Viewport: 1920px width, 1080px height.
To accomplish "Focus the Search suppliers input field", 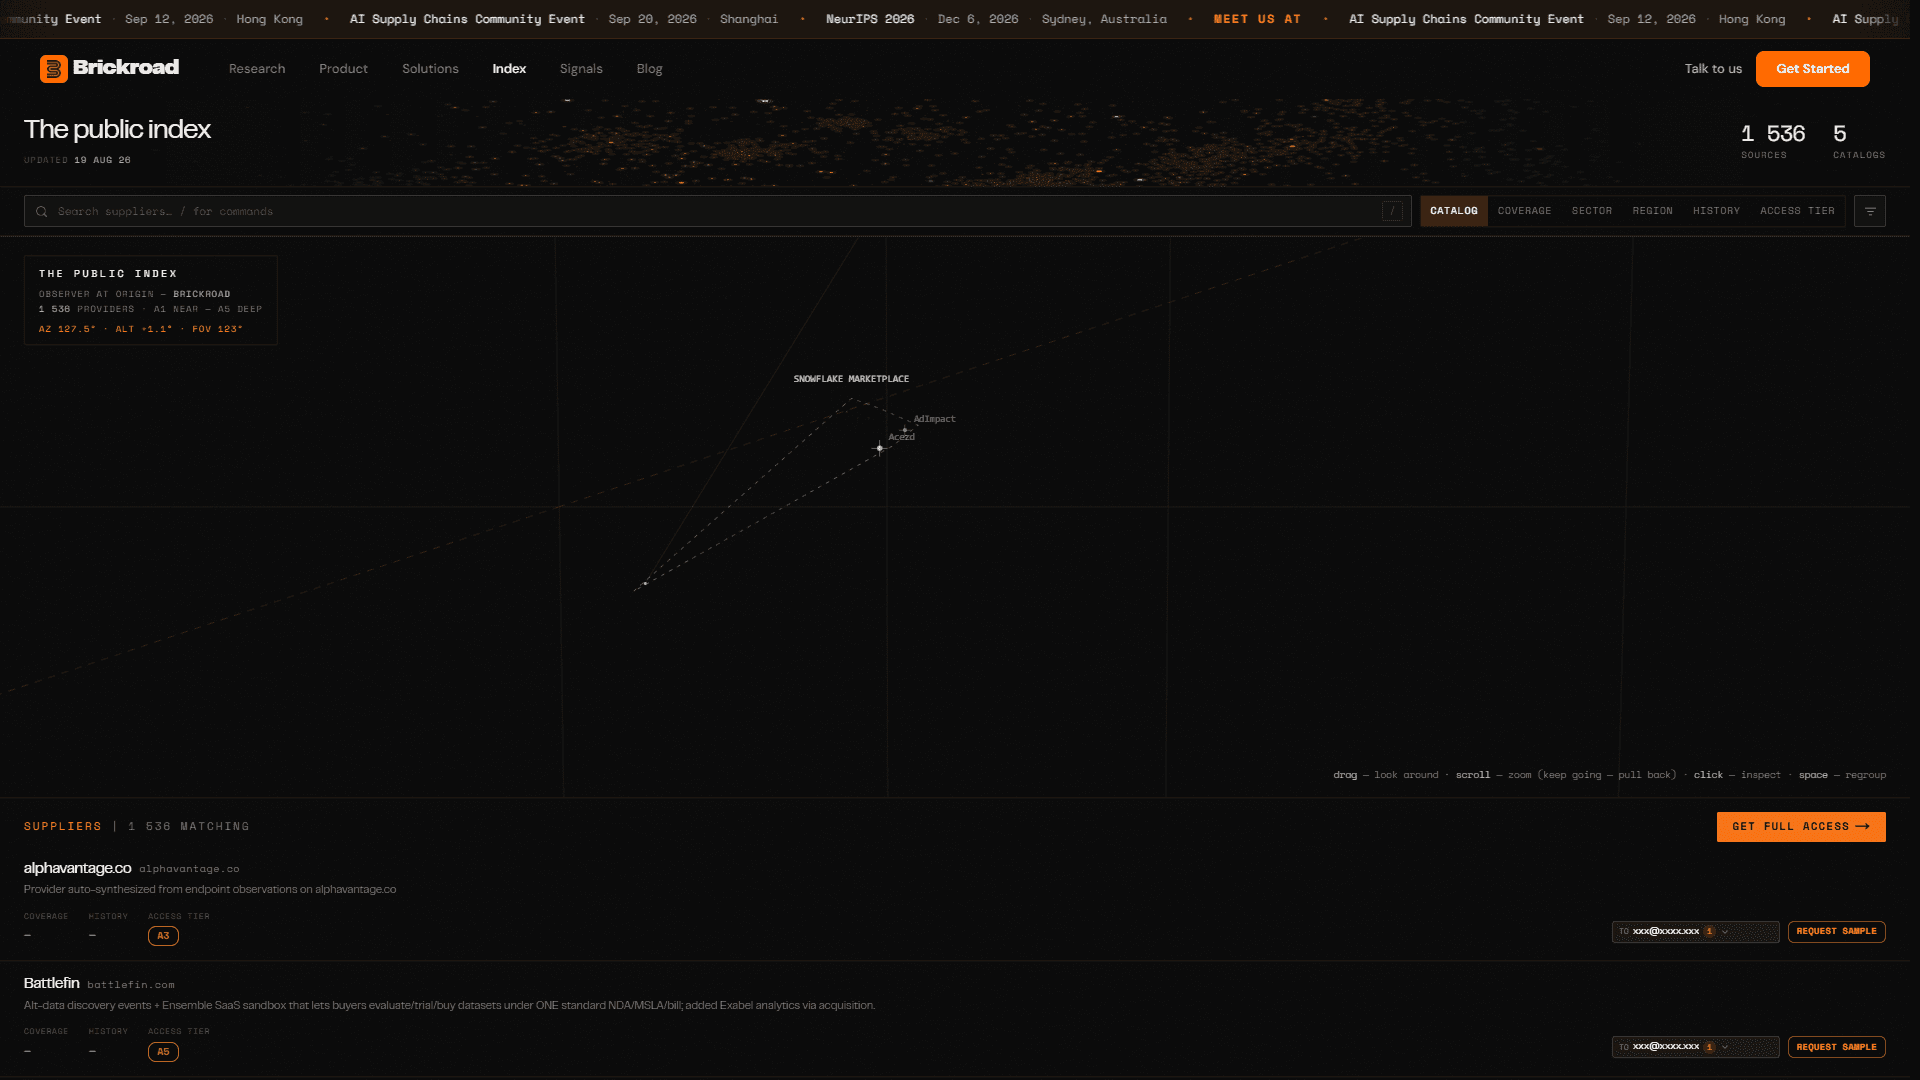I will [717, 211].
